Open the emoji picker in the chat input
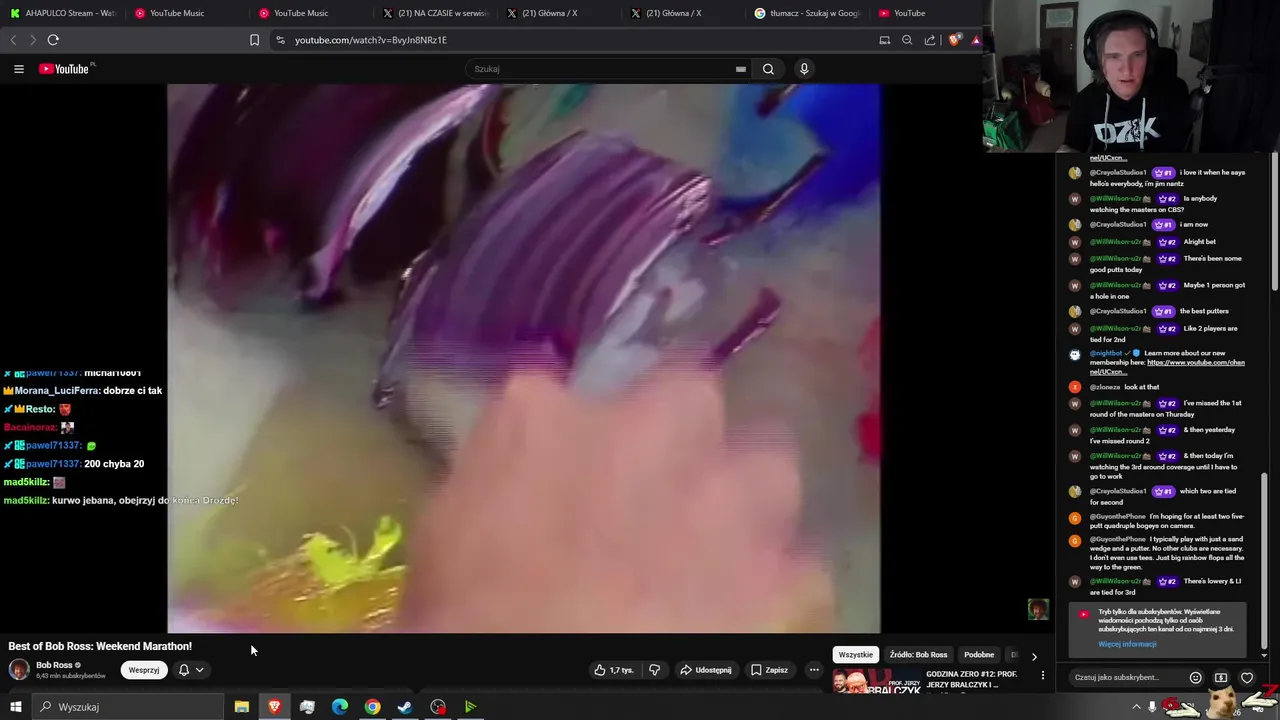 click(x=1195, y=677)
